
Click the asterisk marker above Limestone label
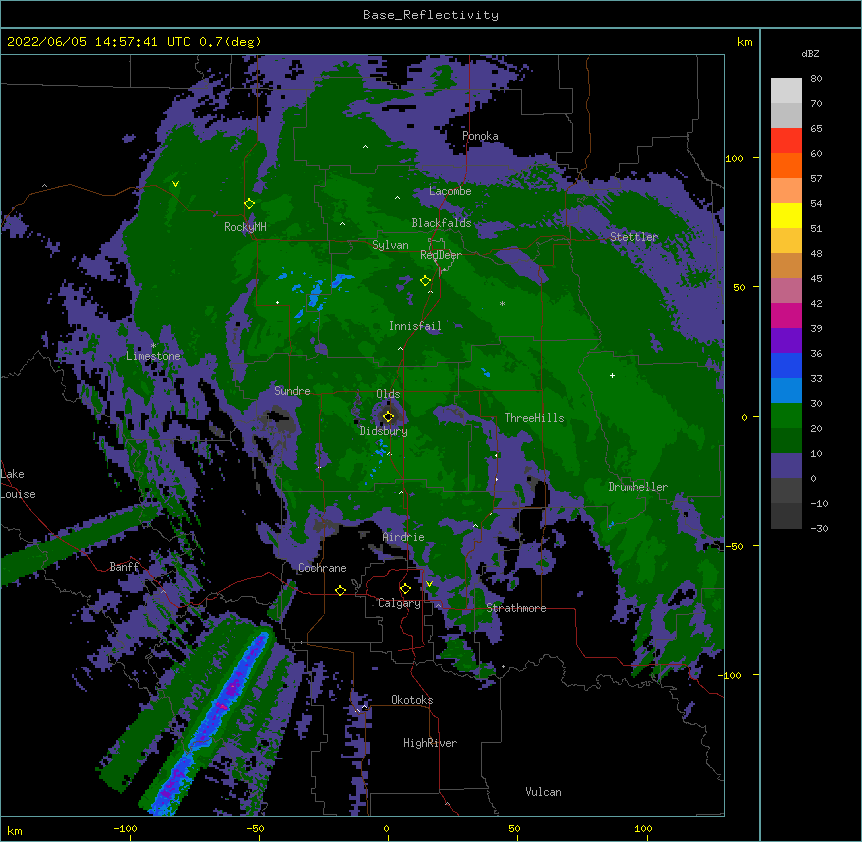[153, 346]
